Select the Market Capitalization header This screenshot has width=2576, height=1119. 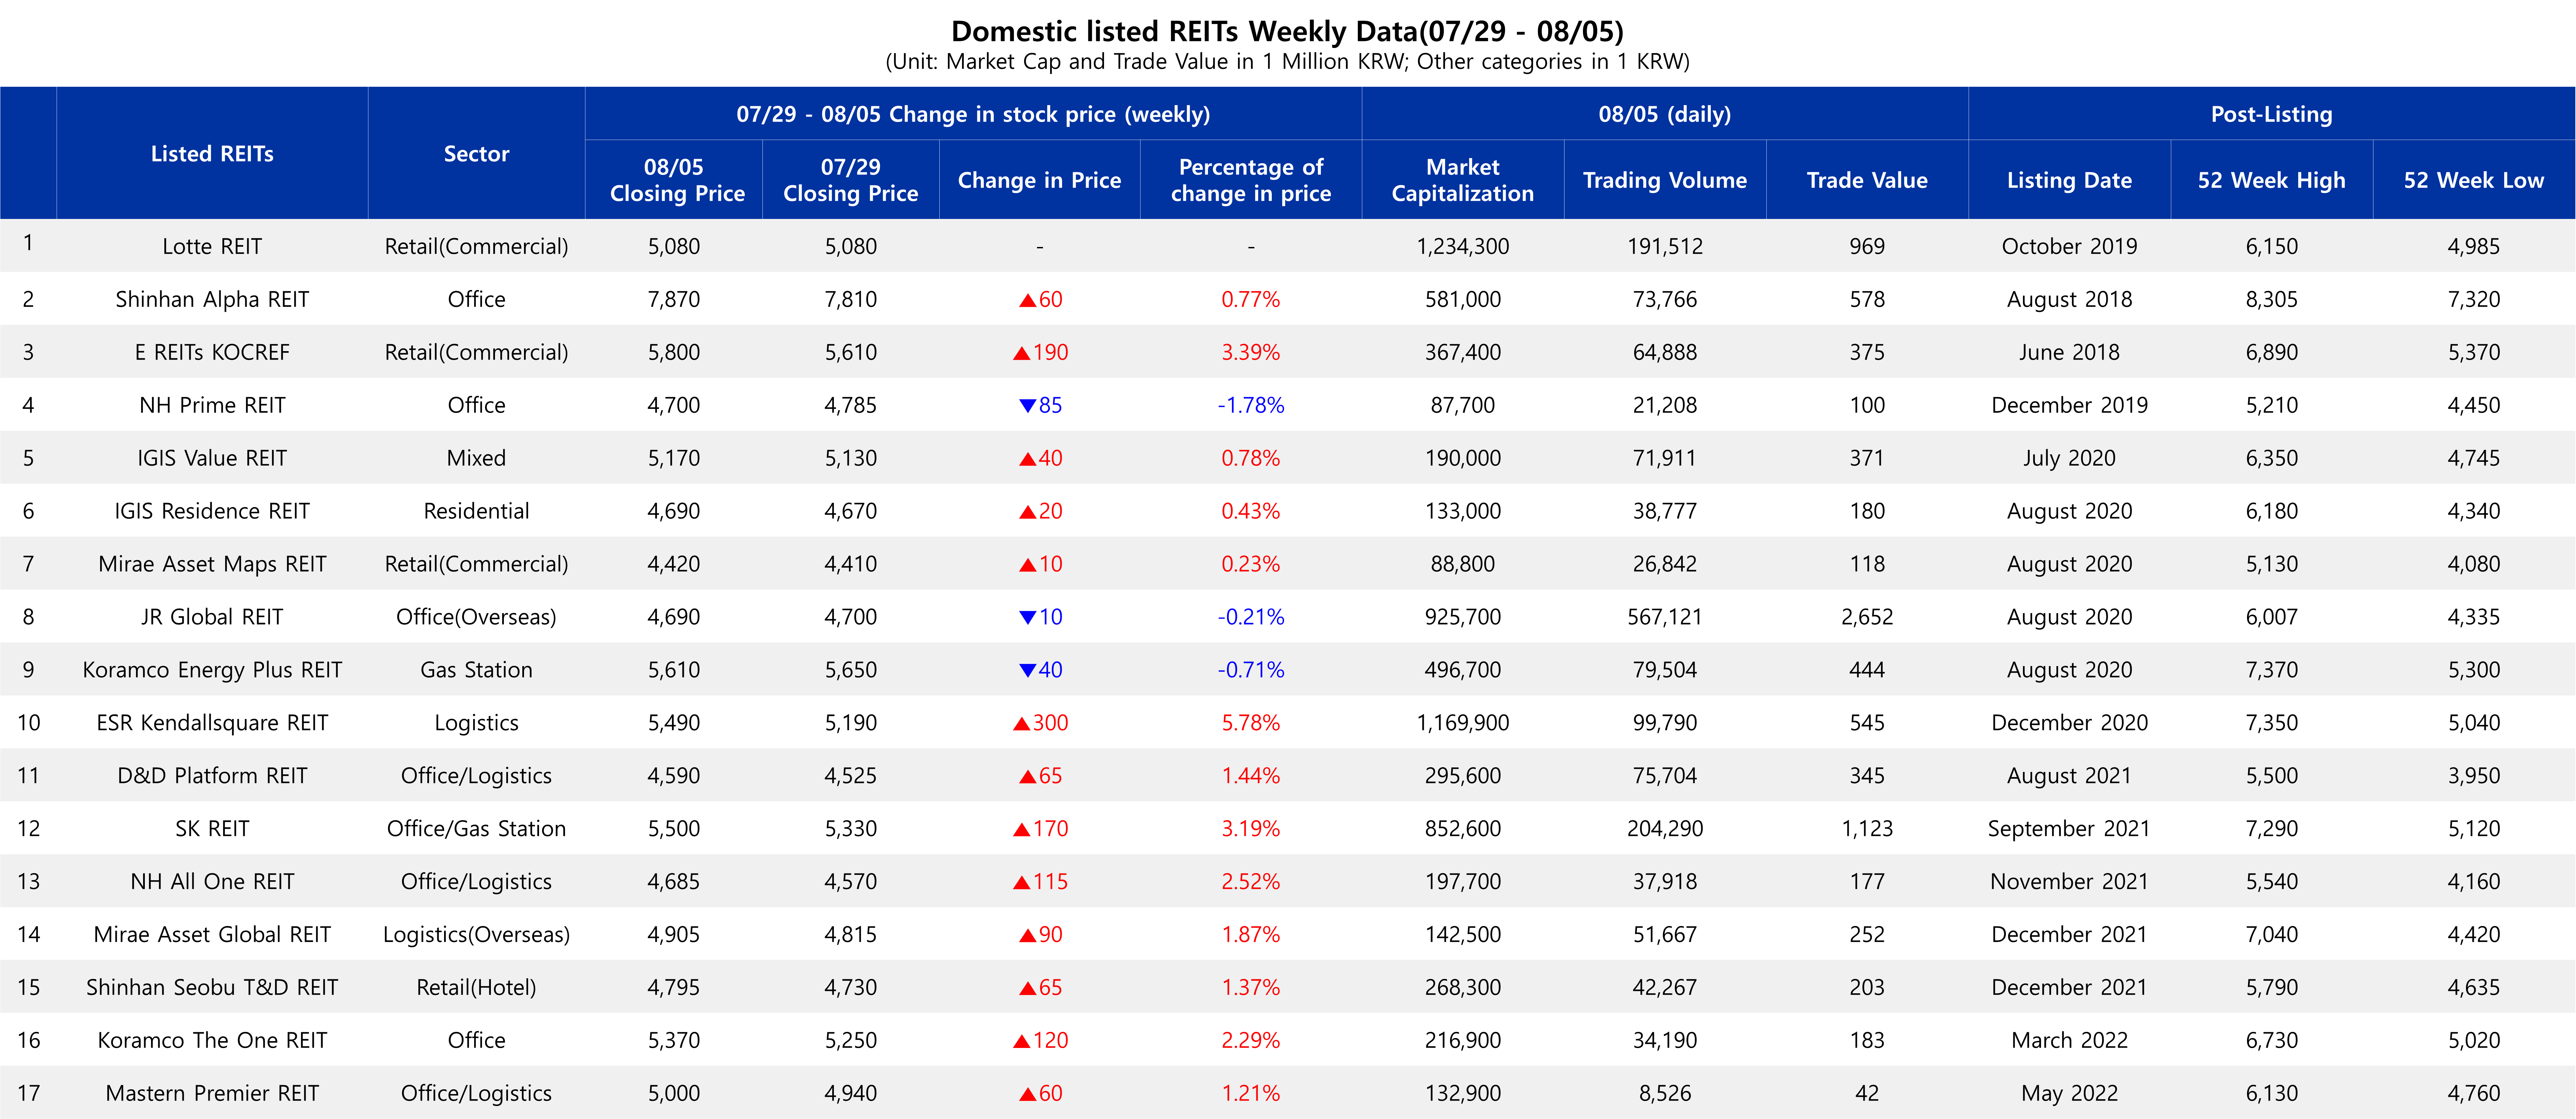coord(1463,180)
